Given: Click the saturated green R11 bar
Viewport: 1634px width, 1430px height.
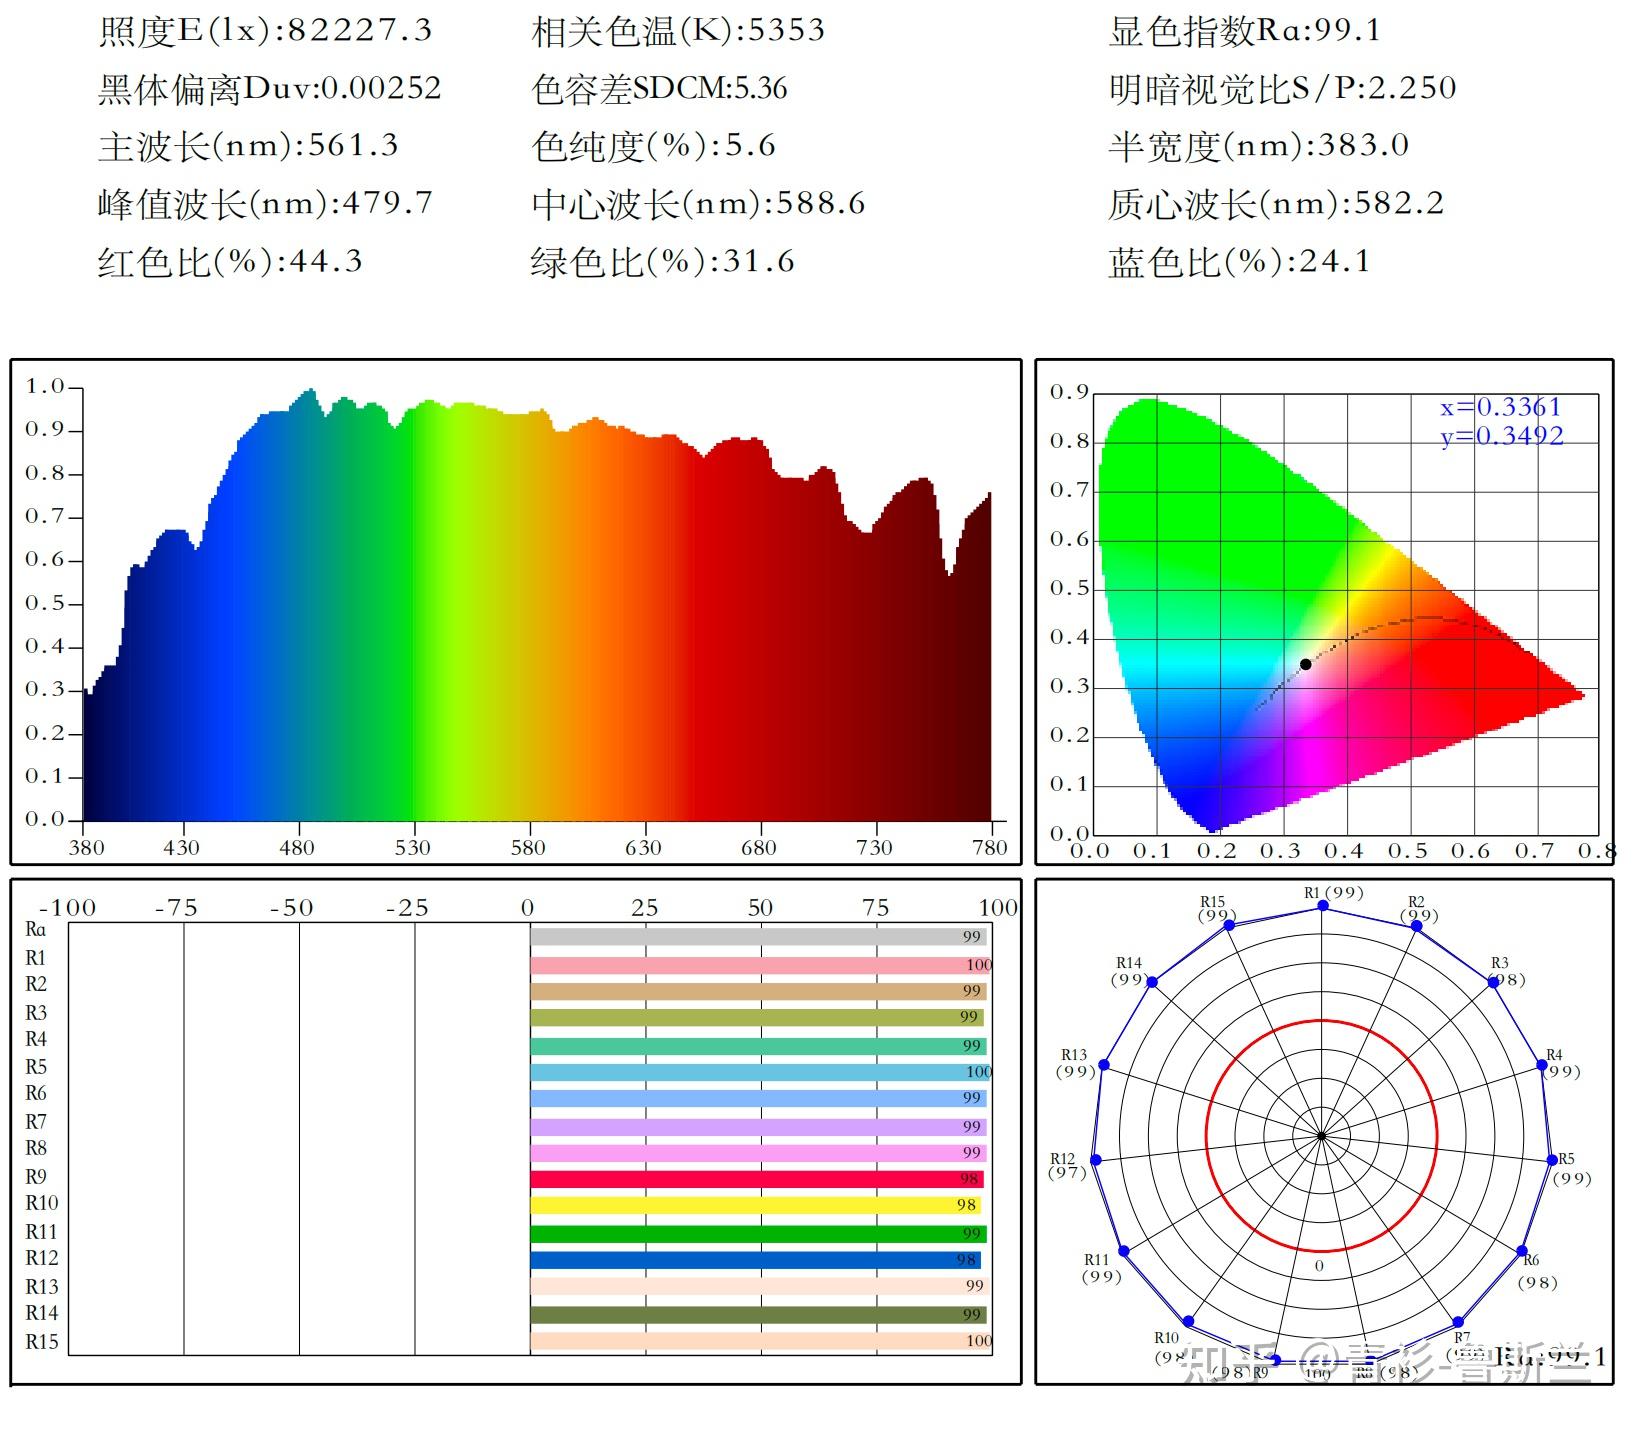Looking at the screenshot, I should (x=759, y=1234).
